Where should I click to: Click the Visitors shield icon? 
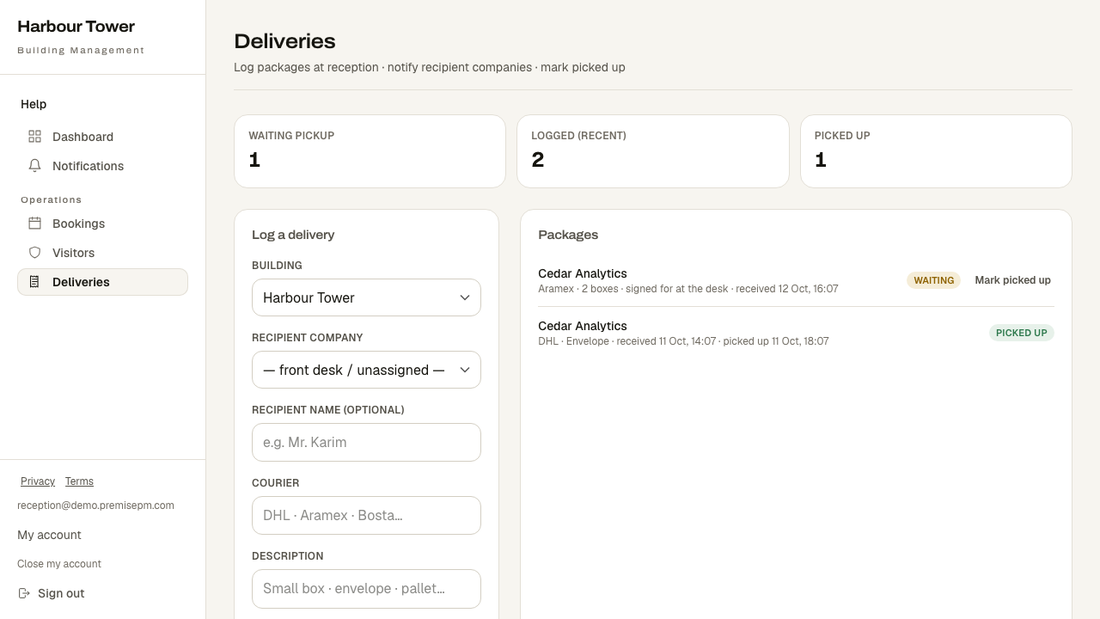[34, 253]
